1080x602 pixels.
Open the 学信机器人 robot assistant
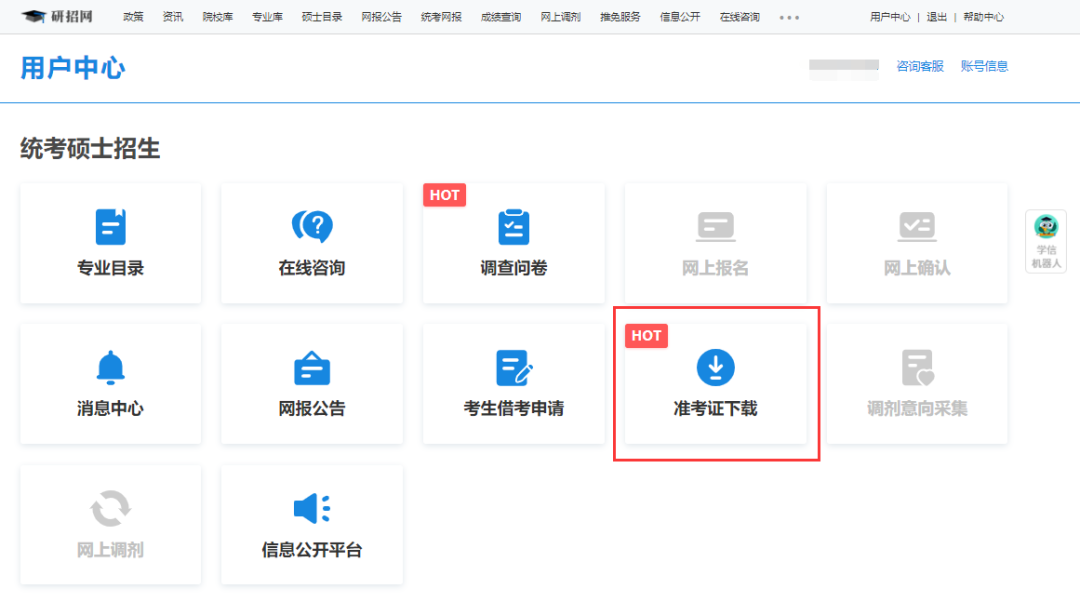pos(1046,241)
